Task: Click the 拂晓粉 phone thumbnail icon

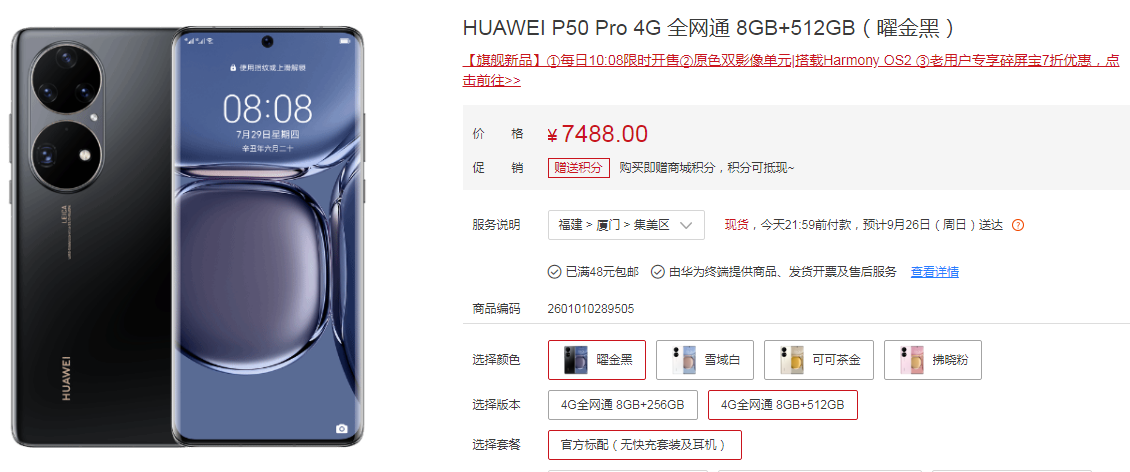Action: point(911,360)
